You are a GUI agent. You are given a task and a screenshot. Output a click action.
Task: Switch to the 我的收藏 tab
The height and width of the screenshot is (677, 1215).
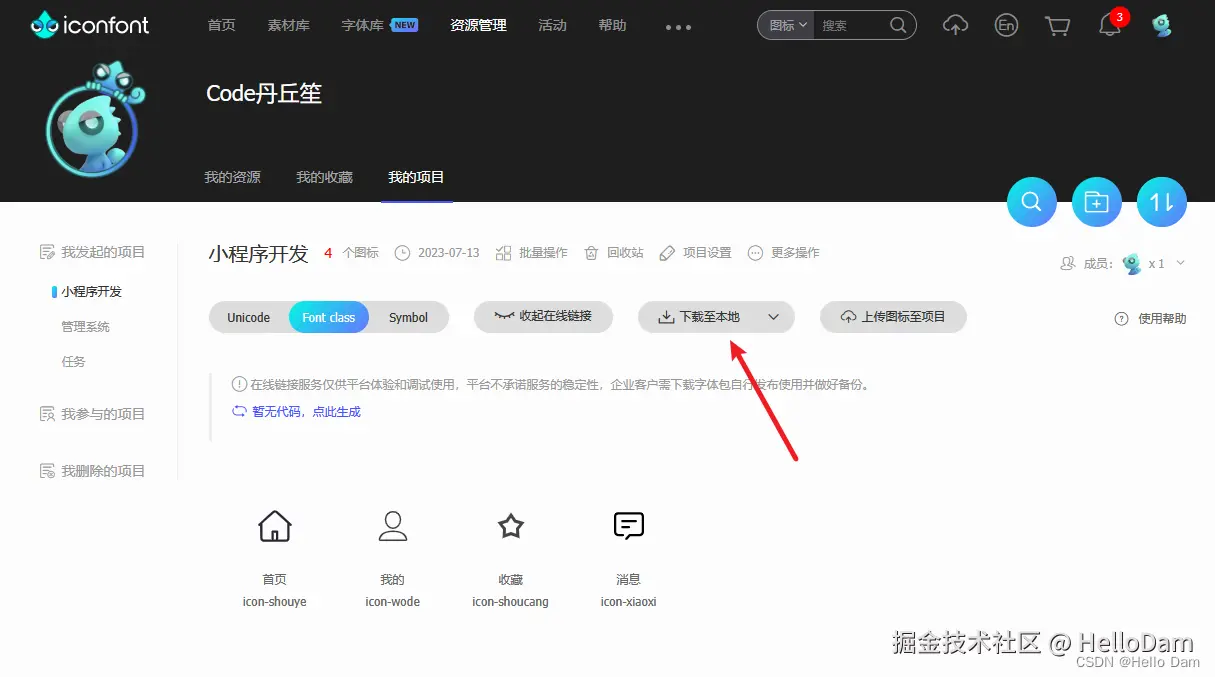[x=323, y=177]
